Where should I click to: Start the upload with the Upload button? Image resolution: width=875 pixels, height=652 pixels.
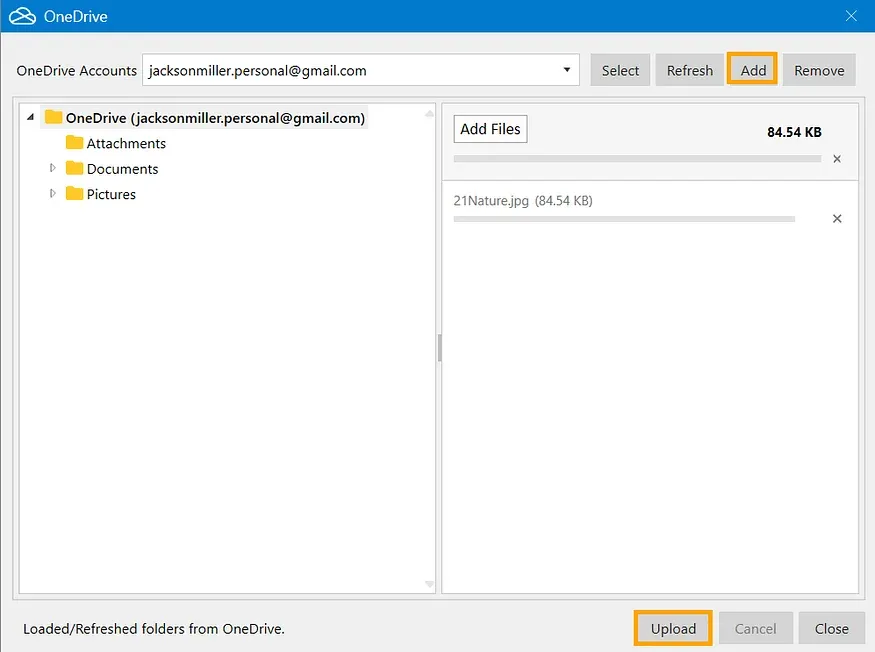pos(673,629)
